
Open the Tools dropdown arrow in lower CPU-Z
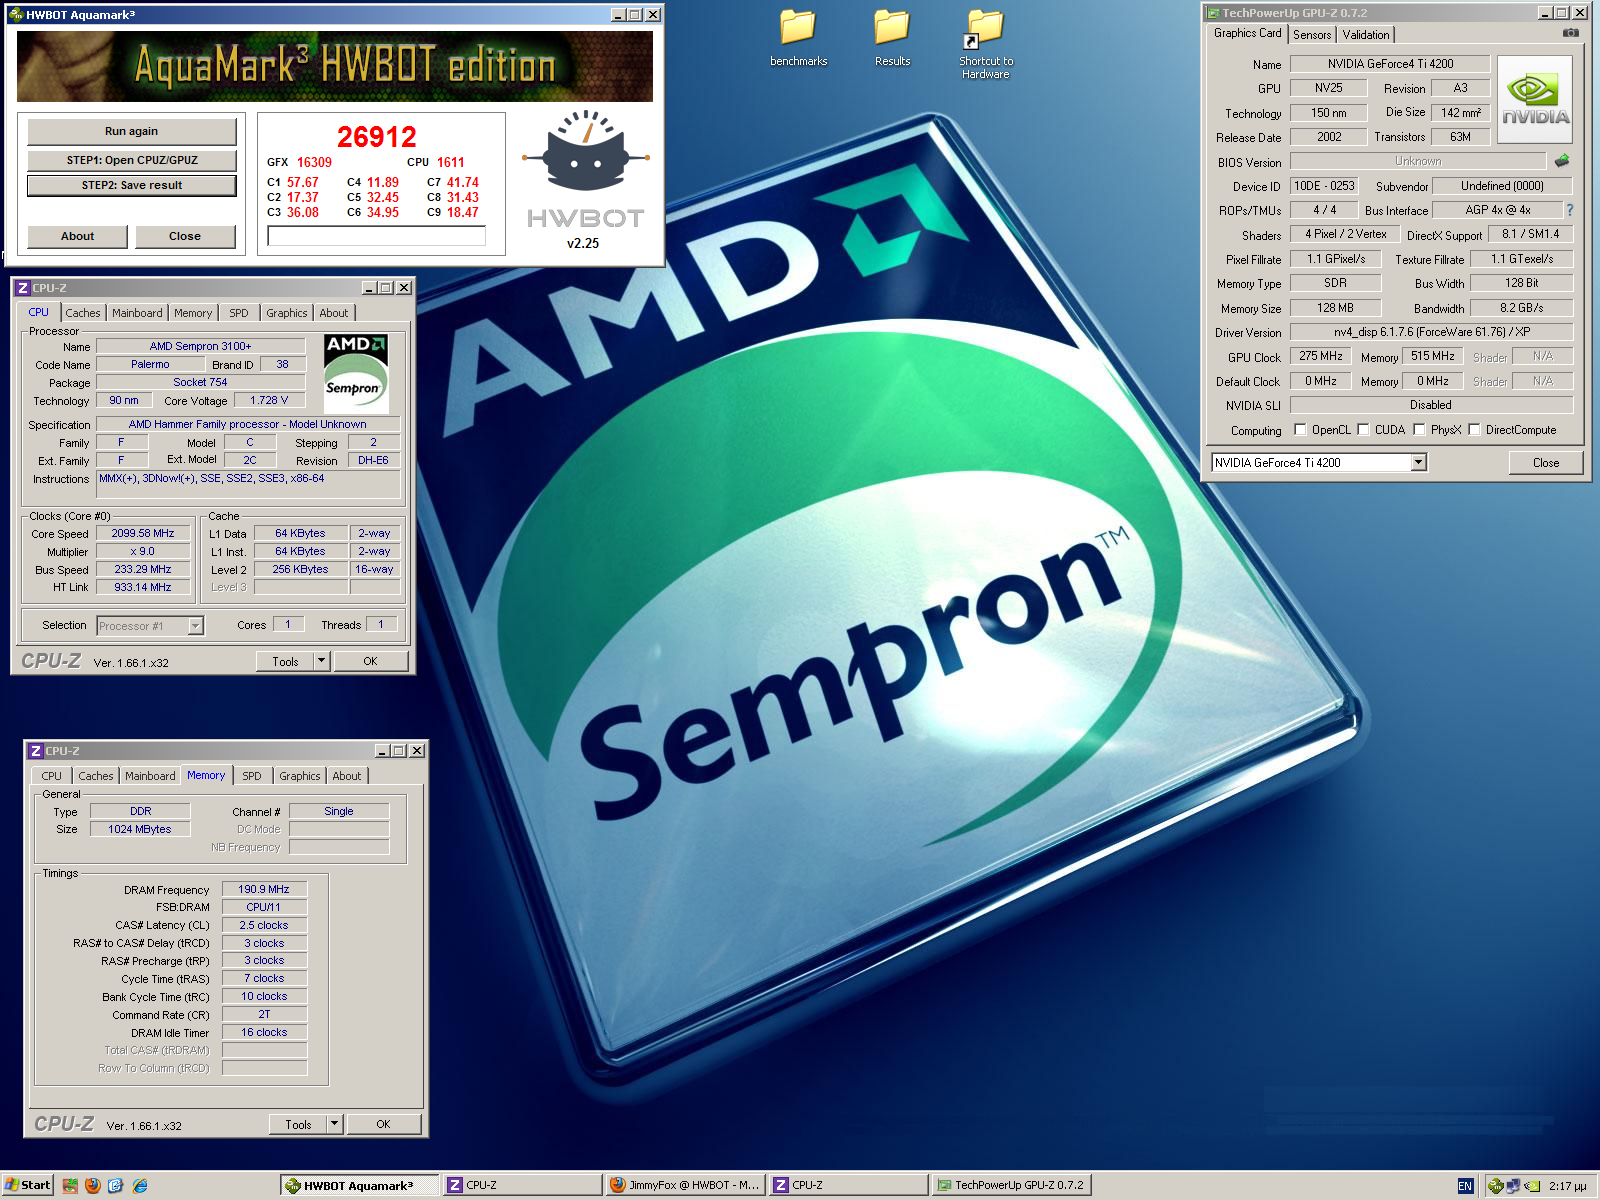334,1124
